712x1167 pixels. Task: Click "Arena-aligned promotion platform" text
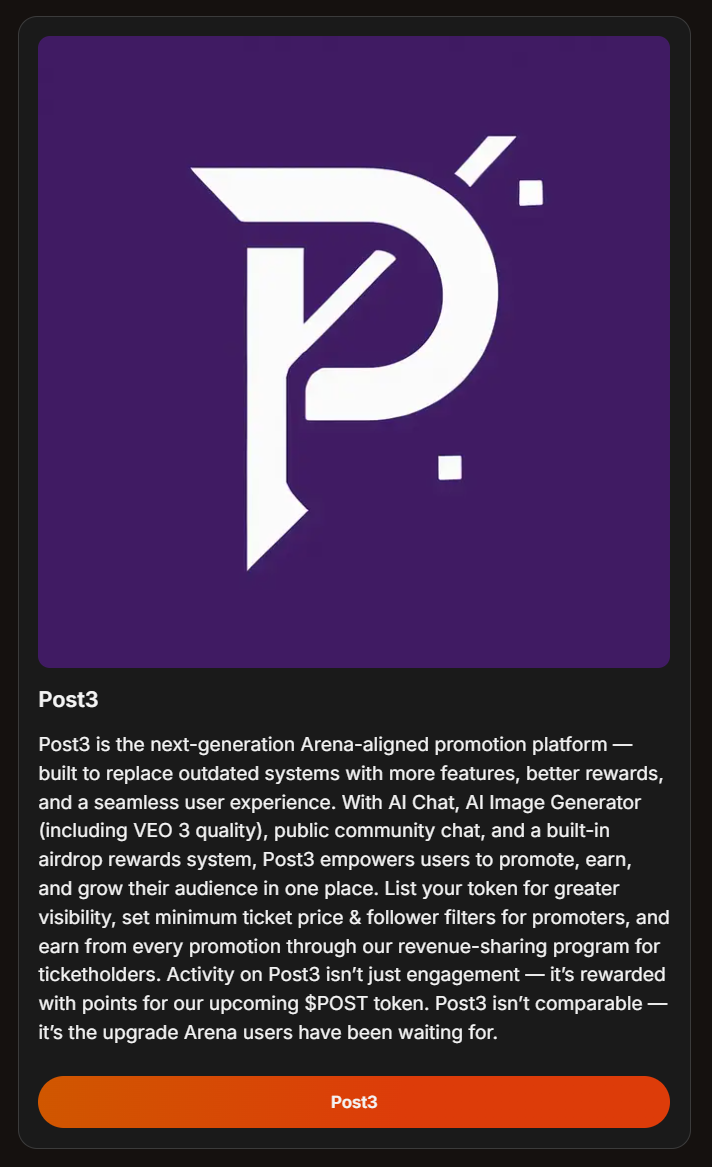[453, 744]
